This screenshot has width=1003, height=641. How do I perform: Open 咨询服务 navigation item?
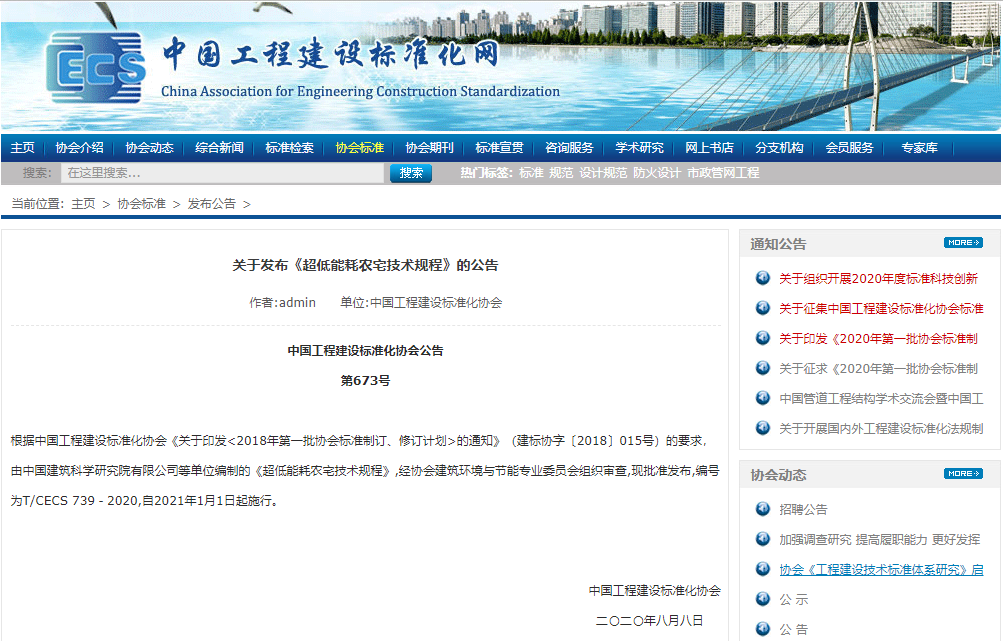[569, 148]
